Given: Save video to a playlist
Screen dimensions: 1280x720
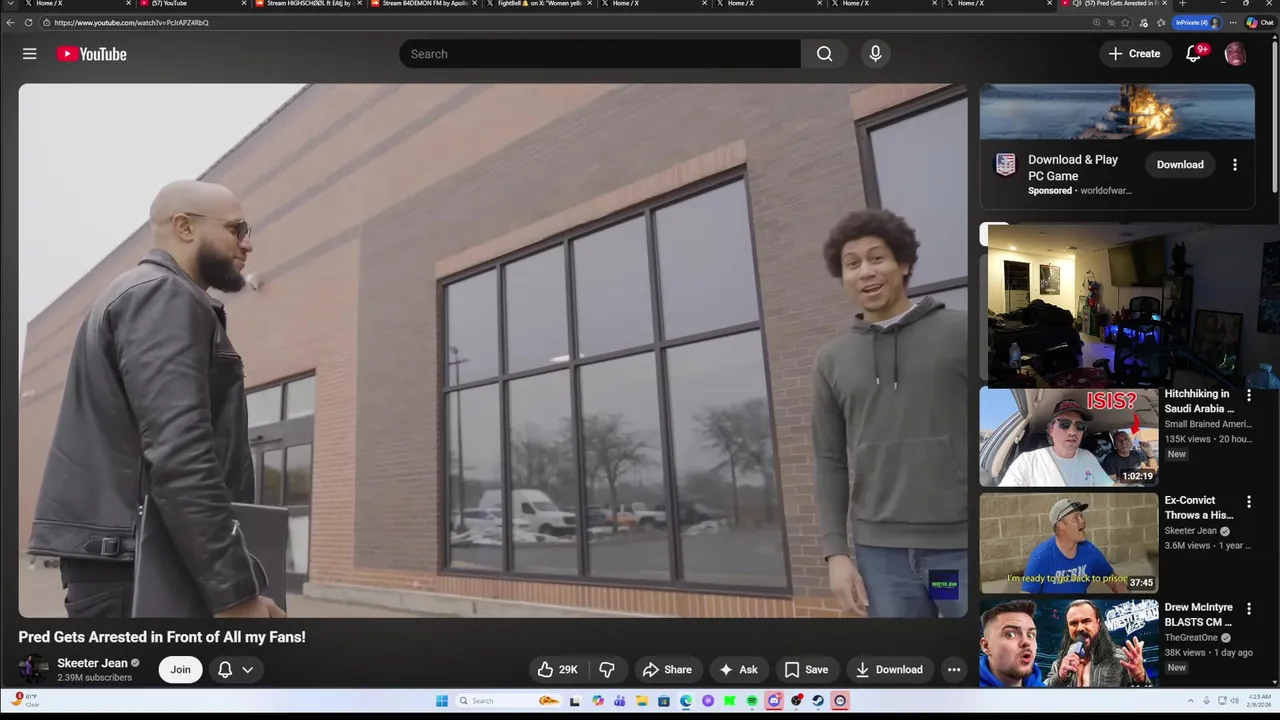Looking at the screenshot, I should (806, 670).
